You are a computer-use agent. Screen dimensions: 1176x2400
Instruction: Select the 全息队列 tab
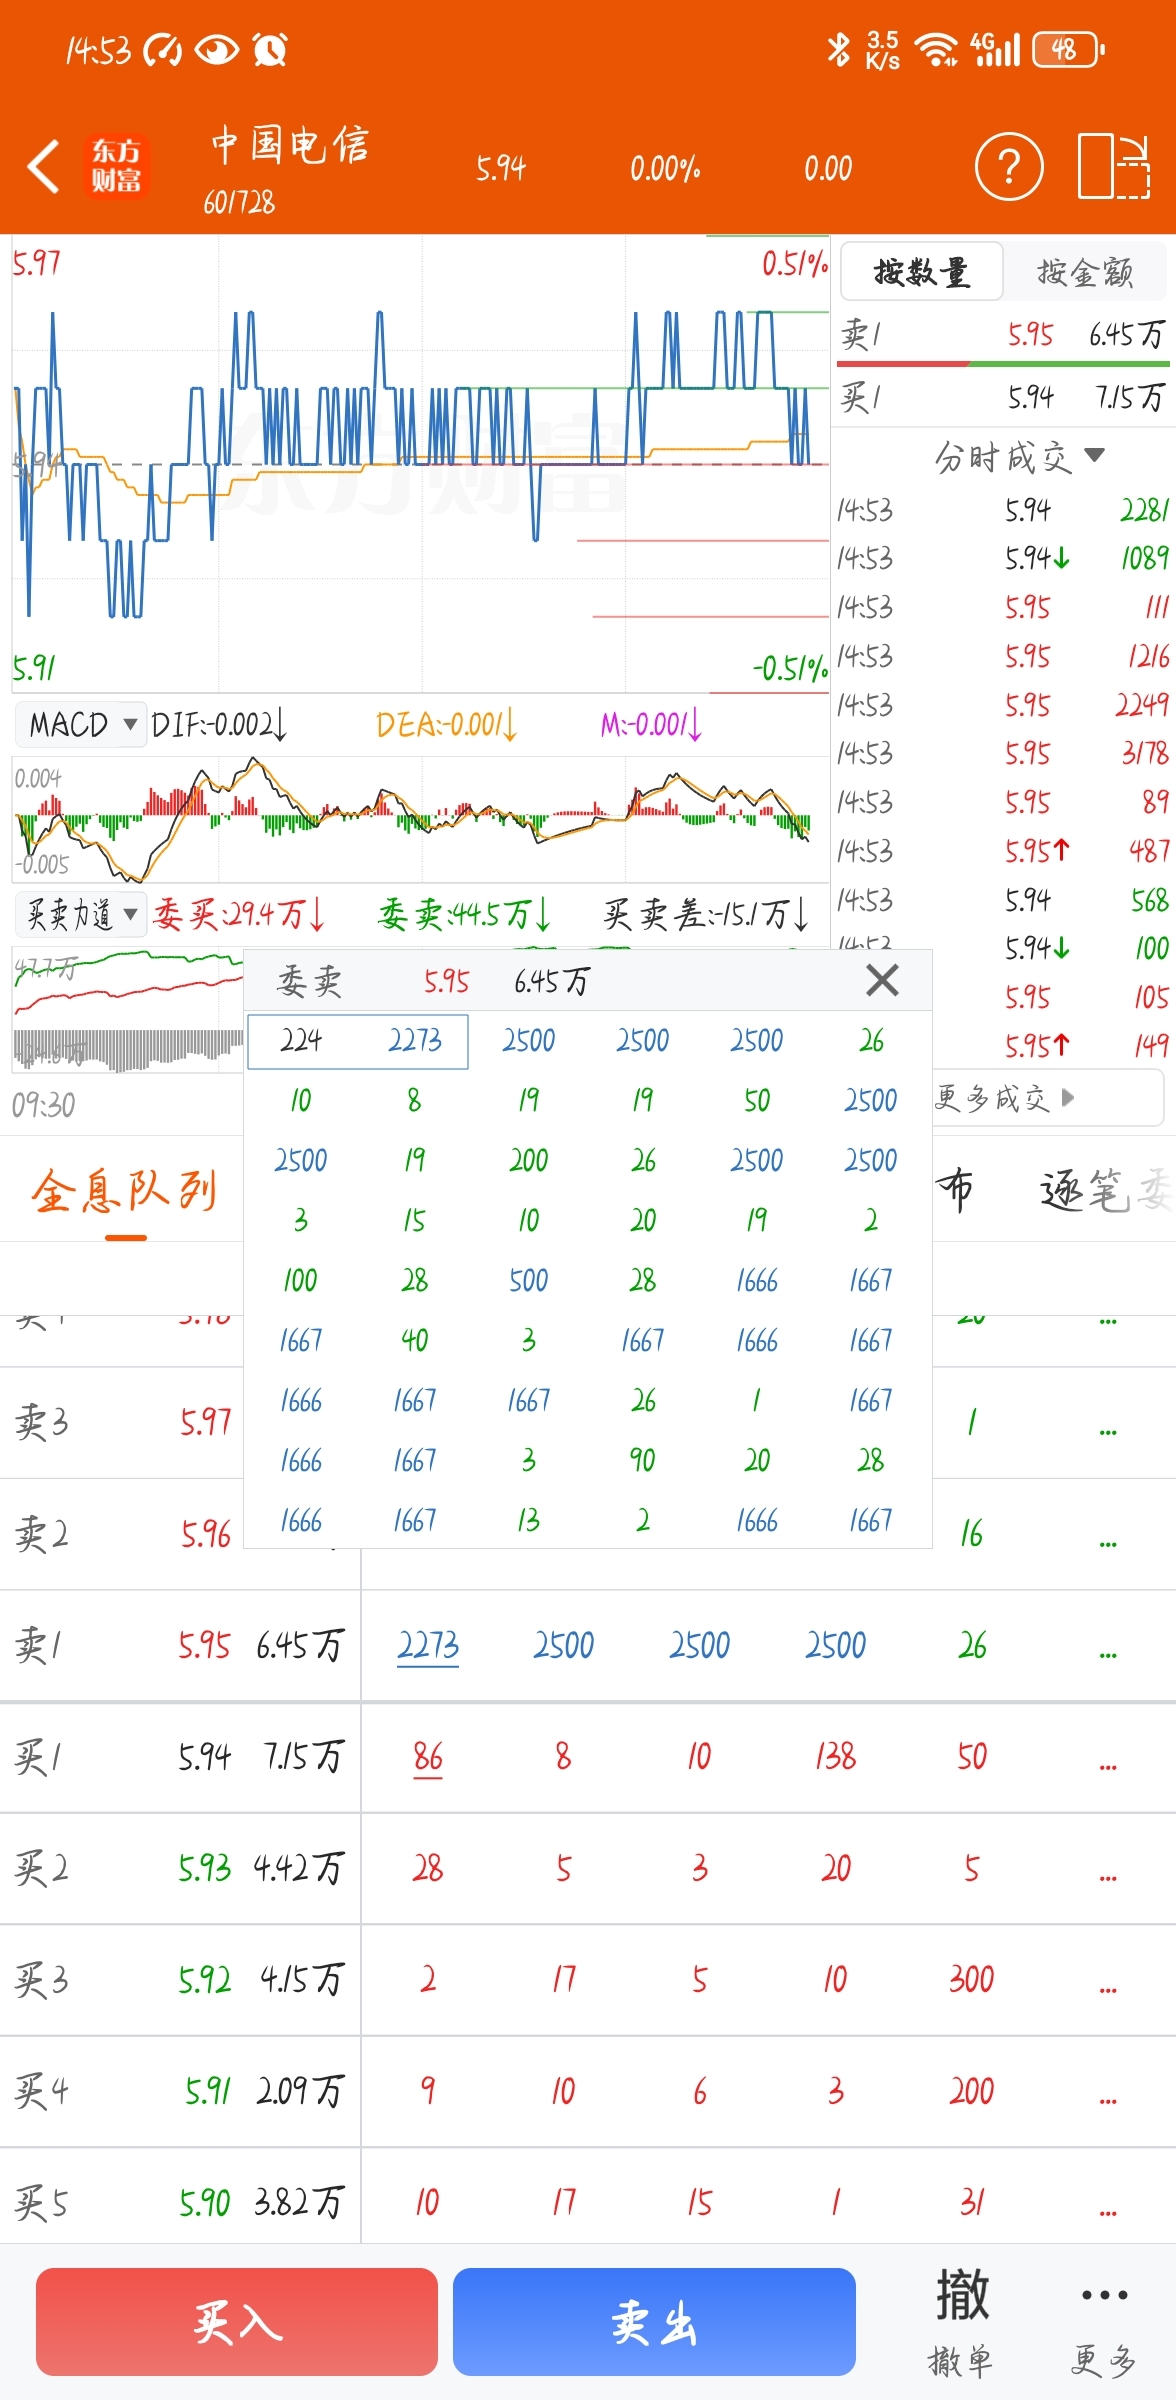[124, 1191]
